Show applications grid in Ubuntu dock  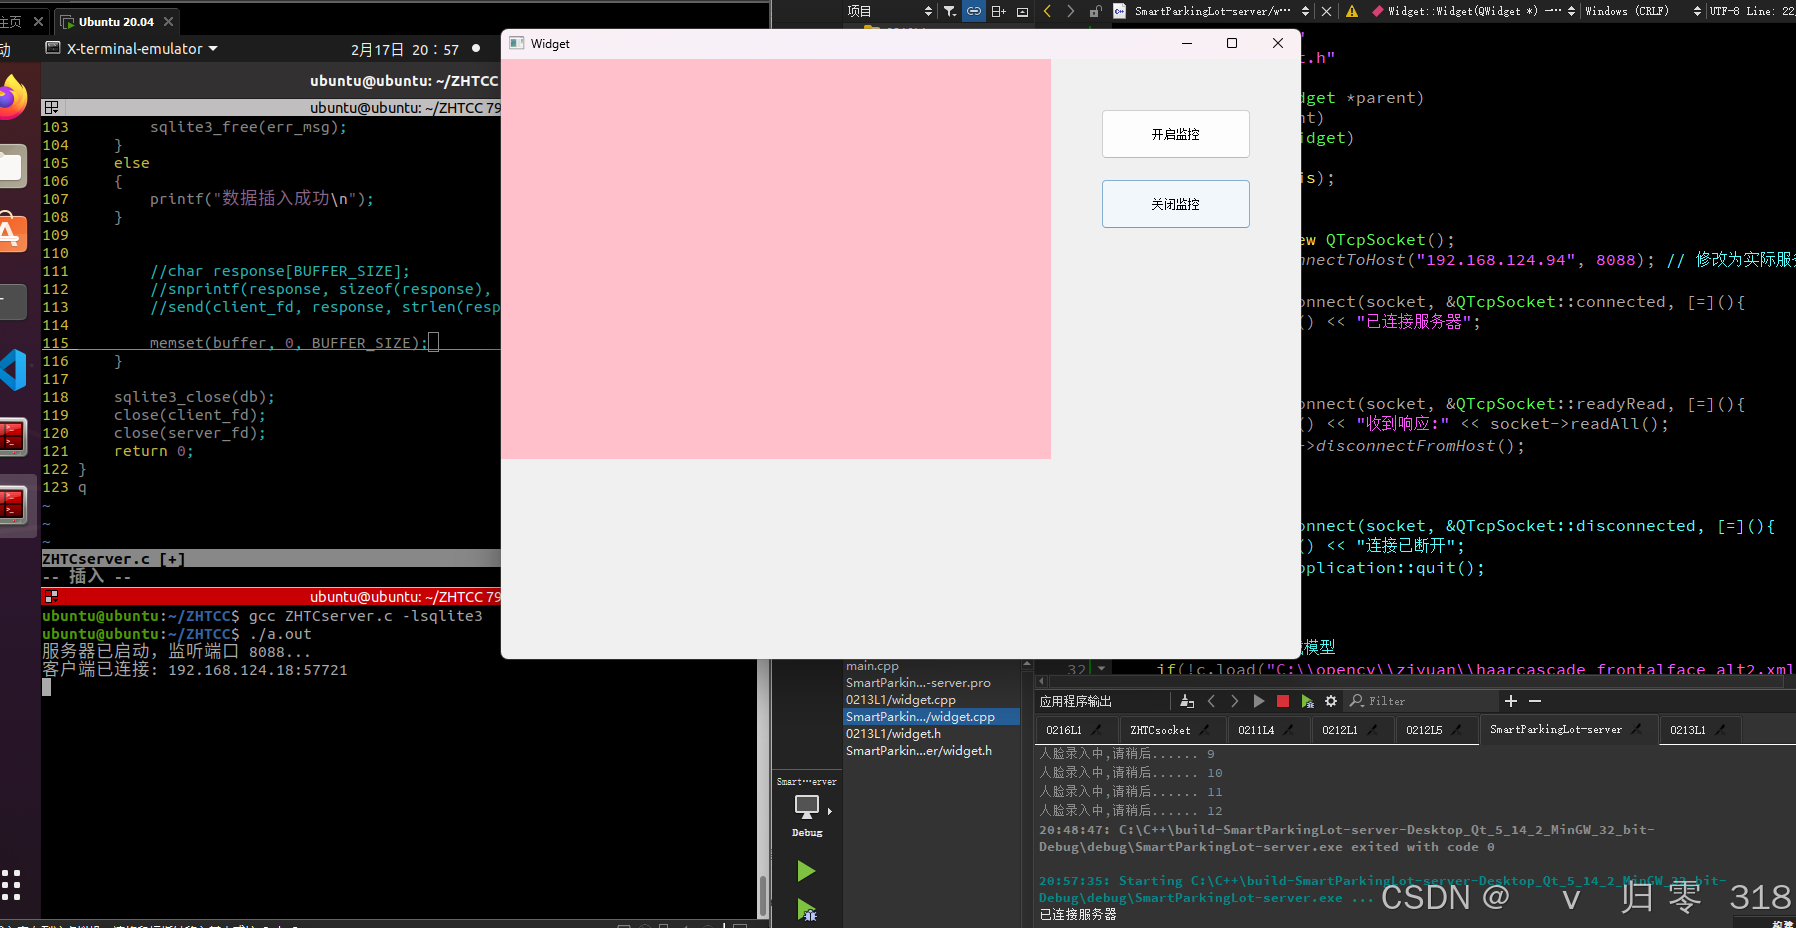click(x=11, y=885)
